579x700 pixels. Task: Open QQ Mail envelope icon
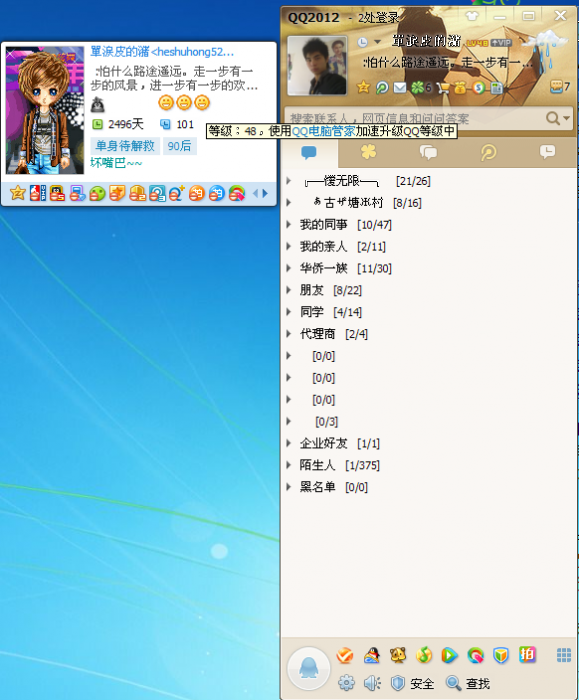400,88
